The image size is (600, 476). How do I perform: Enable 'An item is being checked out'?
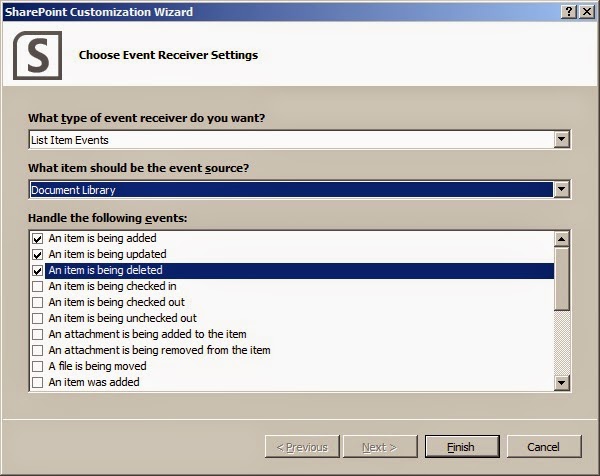[x=38, y=302]
